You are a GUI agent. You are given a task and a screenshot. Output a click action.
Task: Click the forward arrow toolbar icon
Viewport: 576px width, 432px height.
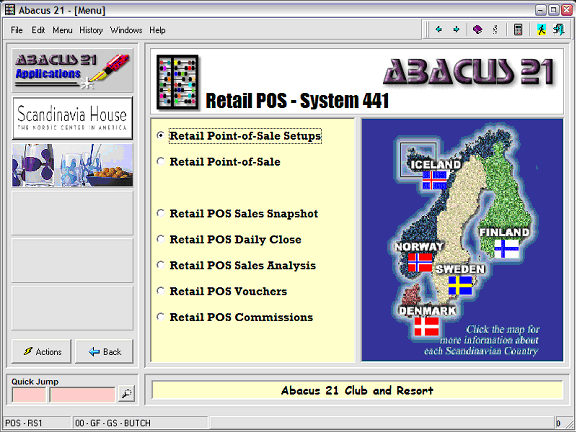pyautogui.click(x=456, y=29)
